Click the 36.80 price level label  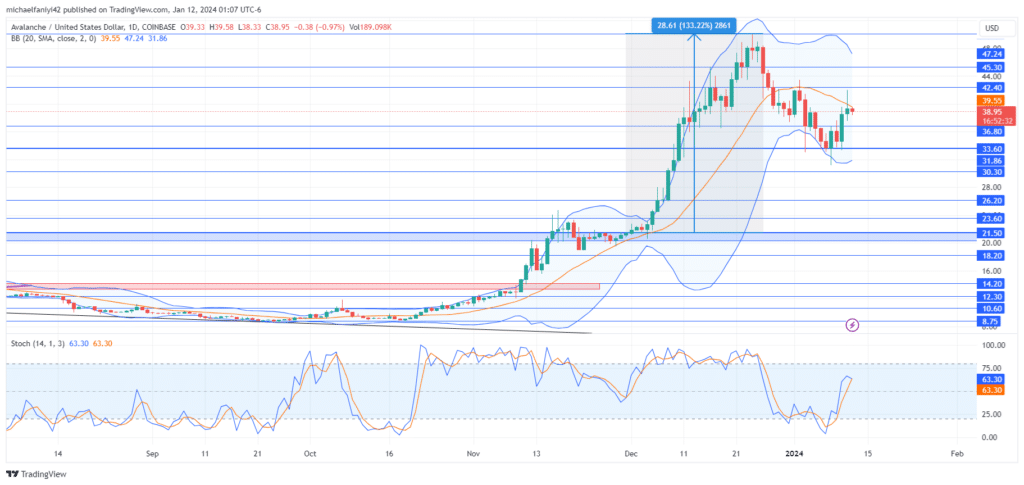992,131
